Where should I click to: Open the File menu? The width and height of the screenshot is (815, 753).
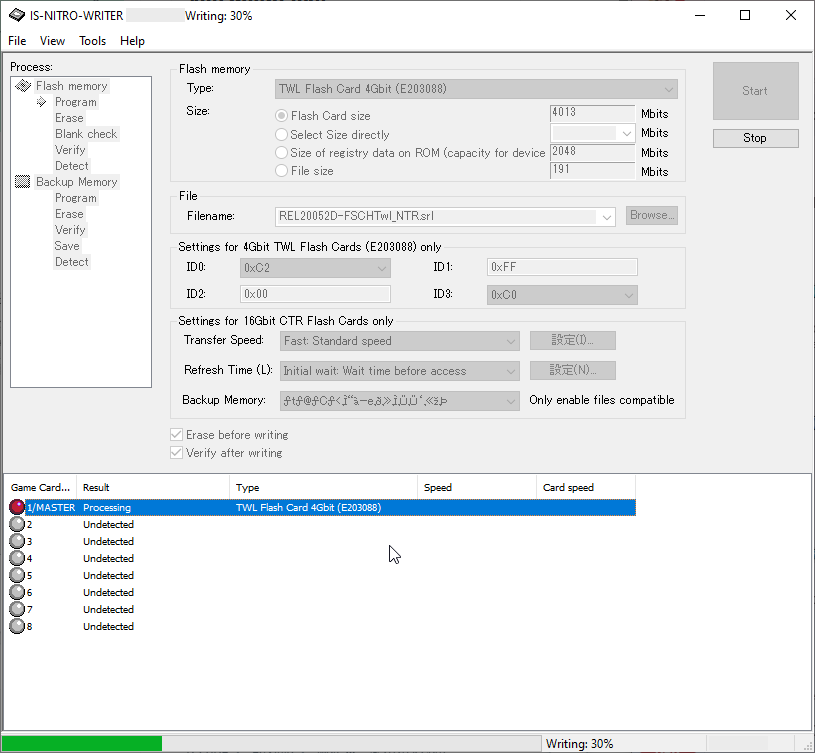(x=17, y=41)
